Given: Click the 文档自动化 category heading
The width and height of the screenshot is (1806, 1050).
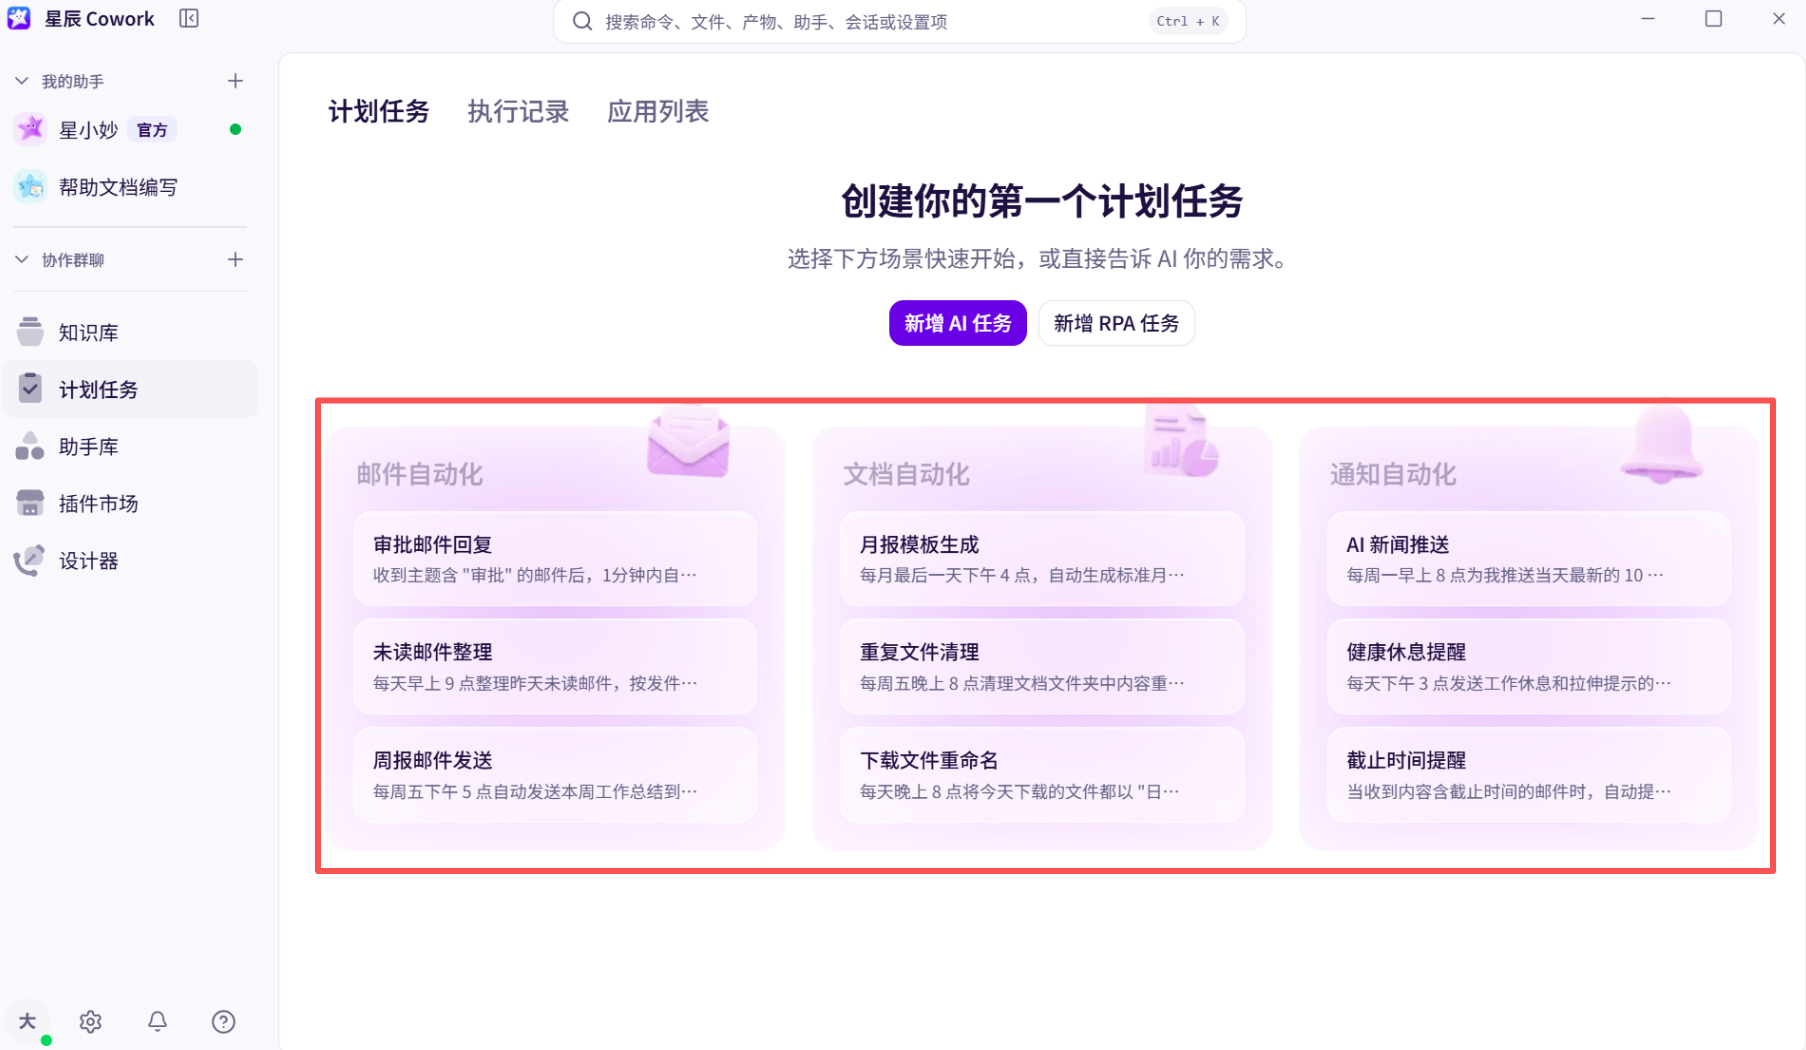Looking at the screenshot, I should (x=906, y=474).
